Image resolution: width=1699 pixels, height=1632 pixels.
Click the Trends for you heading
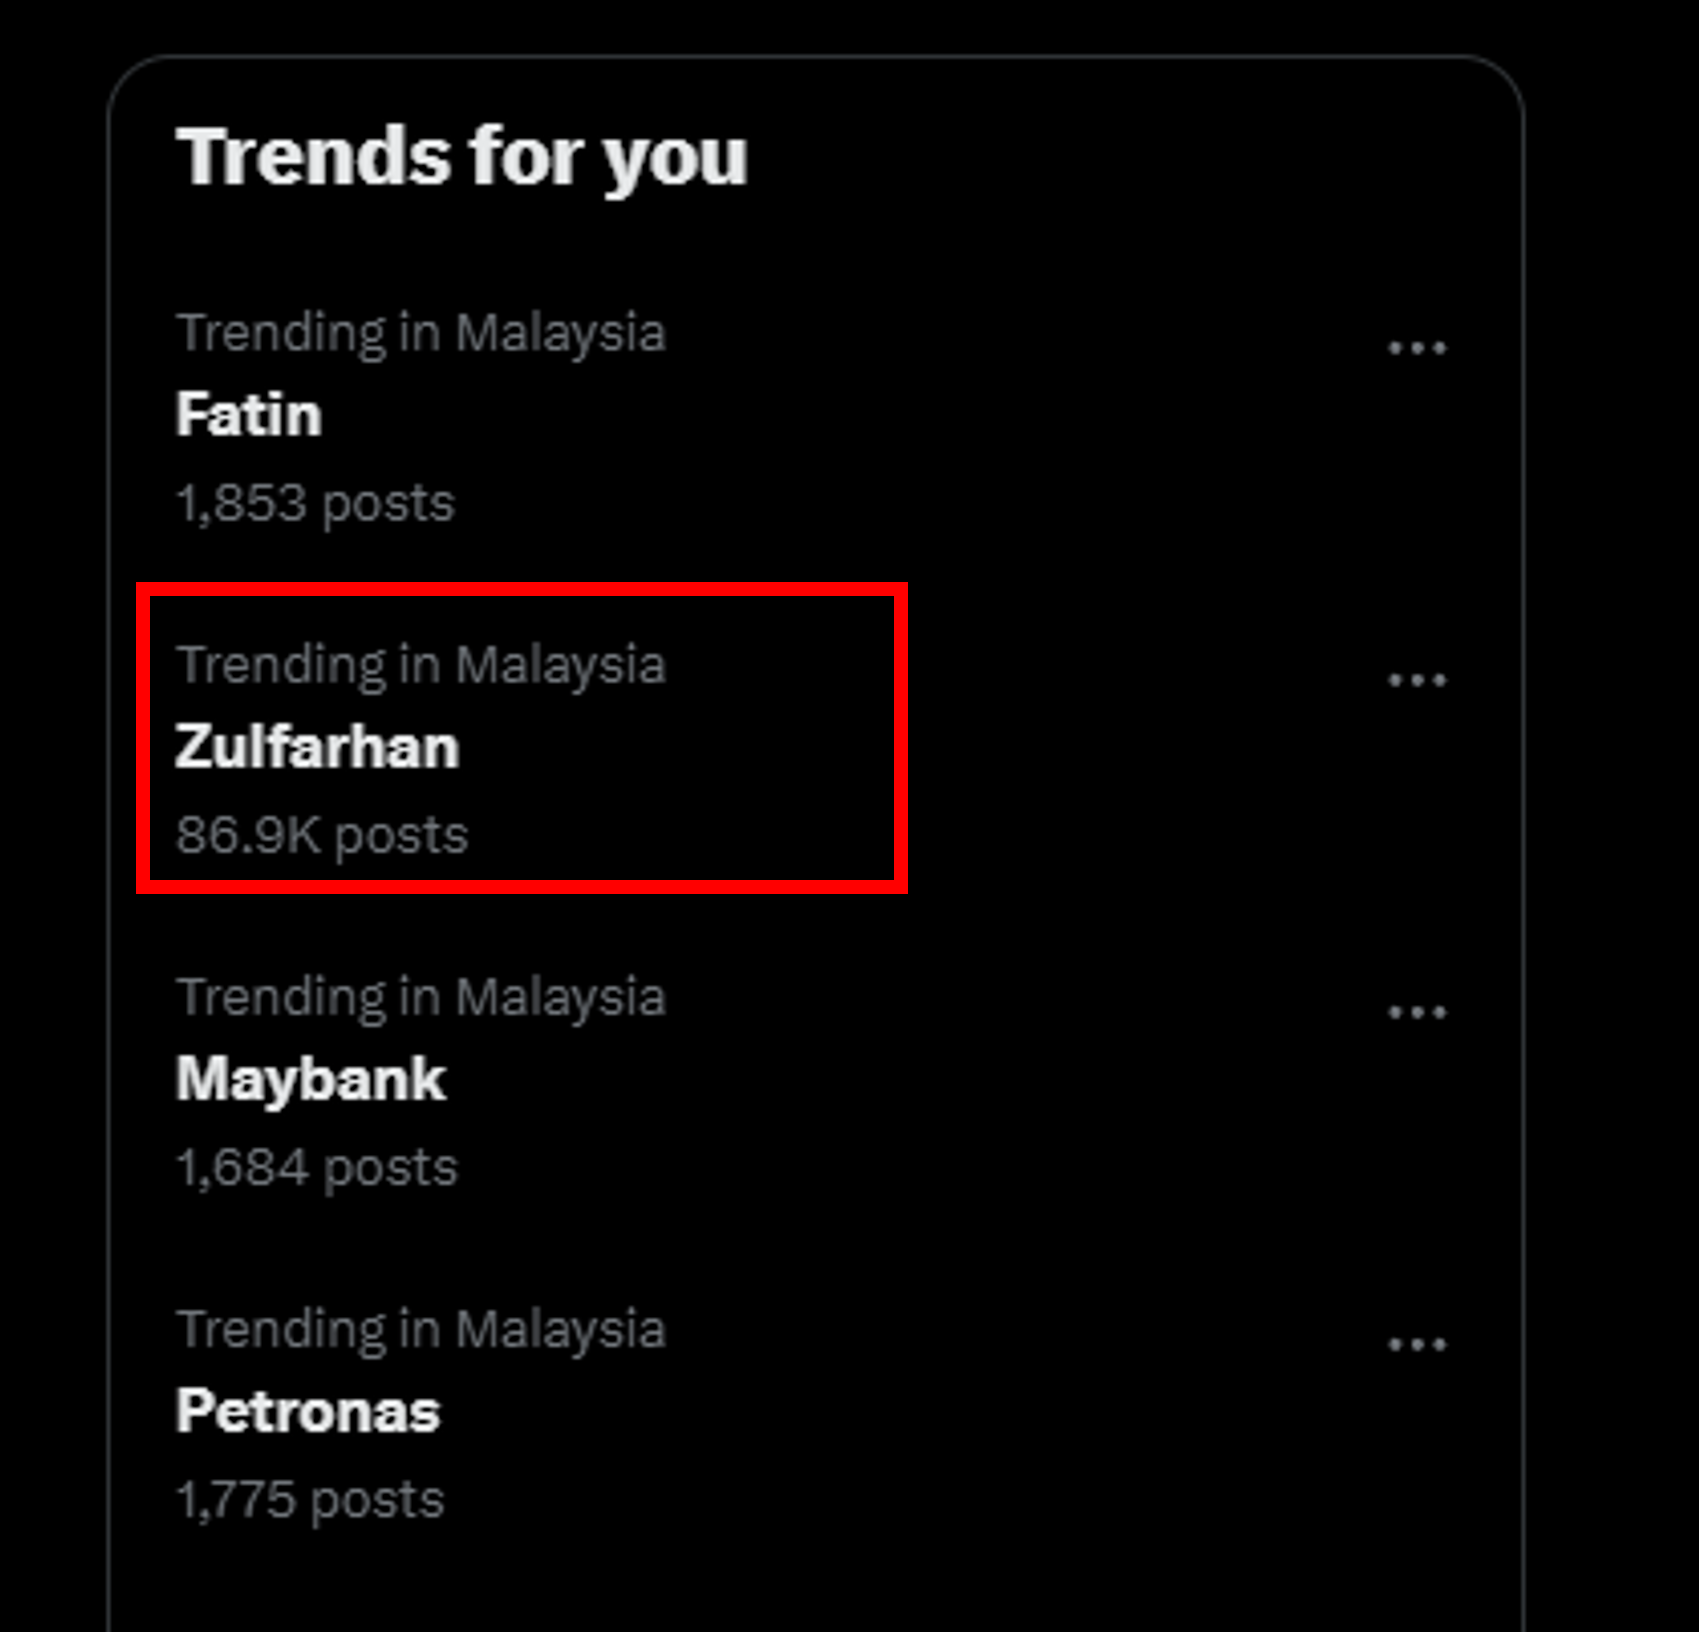coord(462,157)
